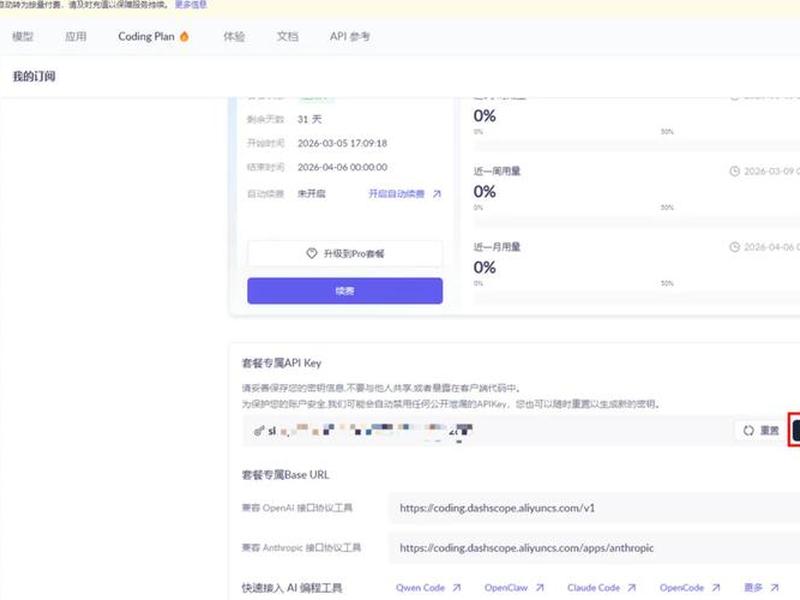Switch to the 应用 tab

(76, 37)
